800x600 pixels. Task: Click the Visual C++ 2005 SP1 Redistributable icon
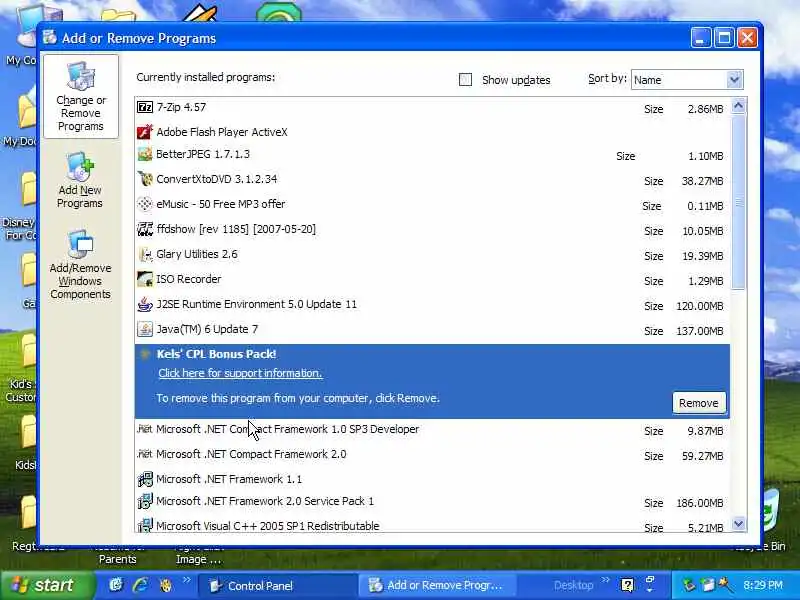click(x=145, y=525)
